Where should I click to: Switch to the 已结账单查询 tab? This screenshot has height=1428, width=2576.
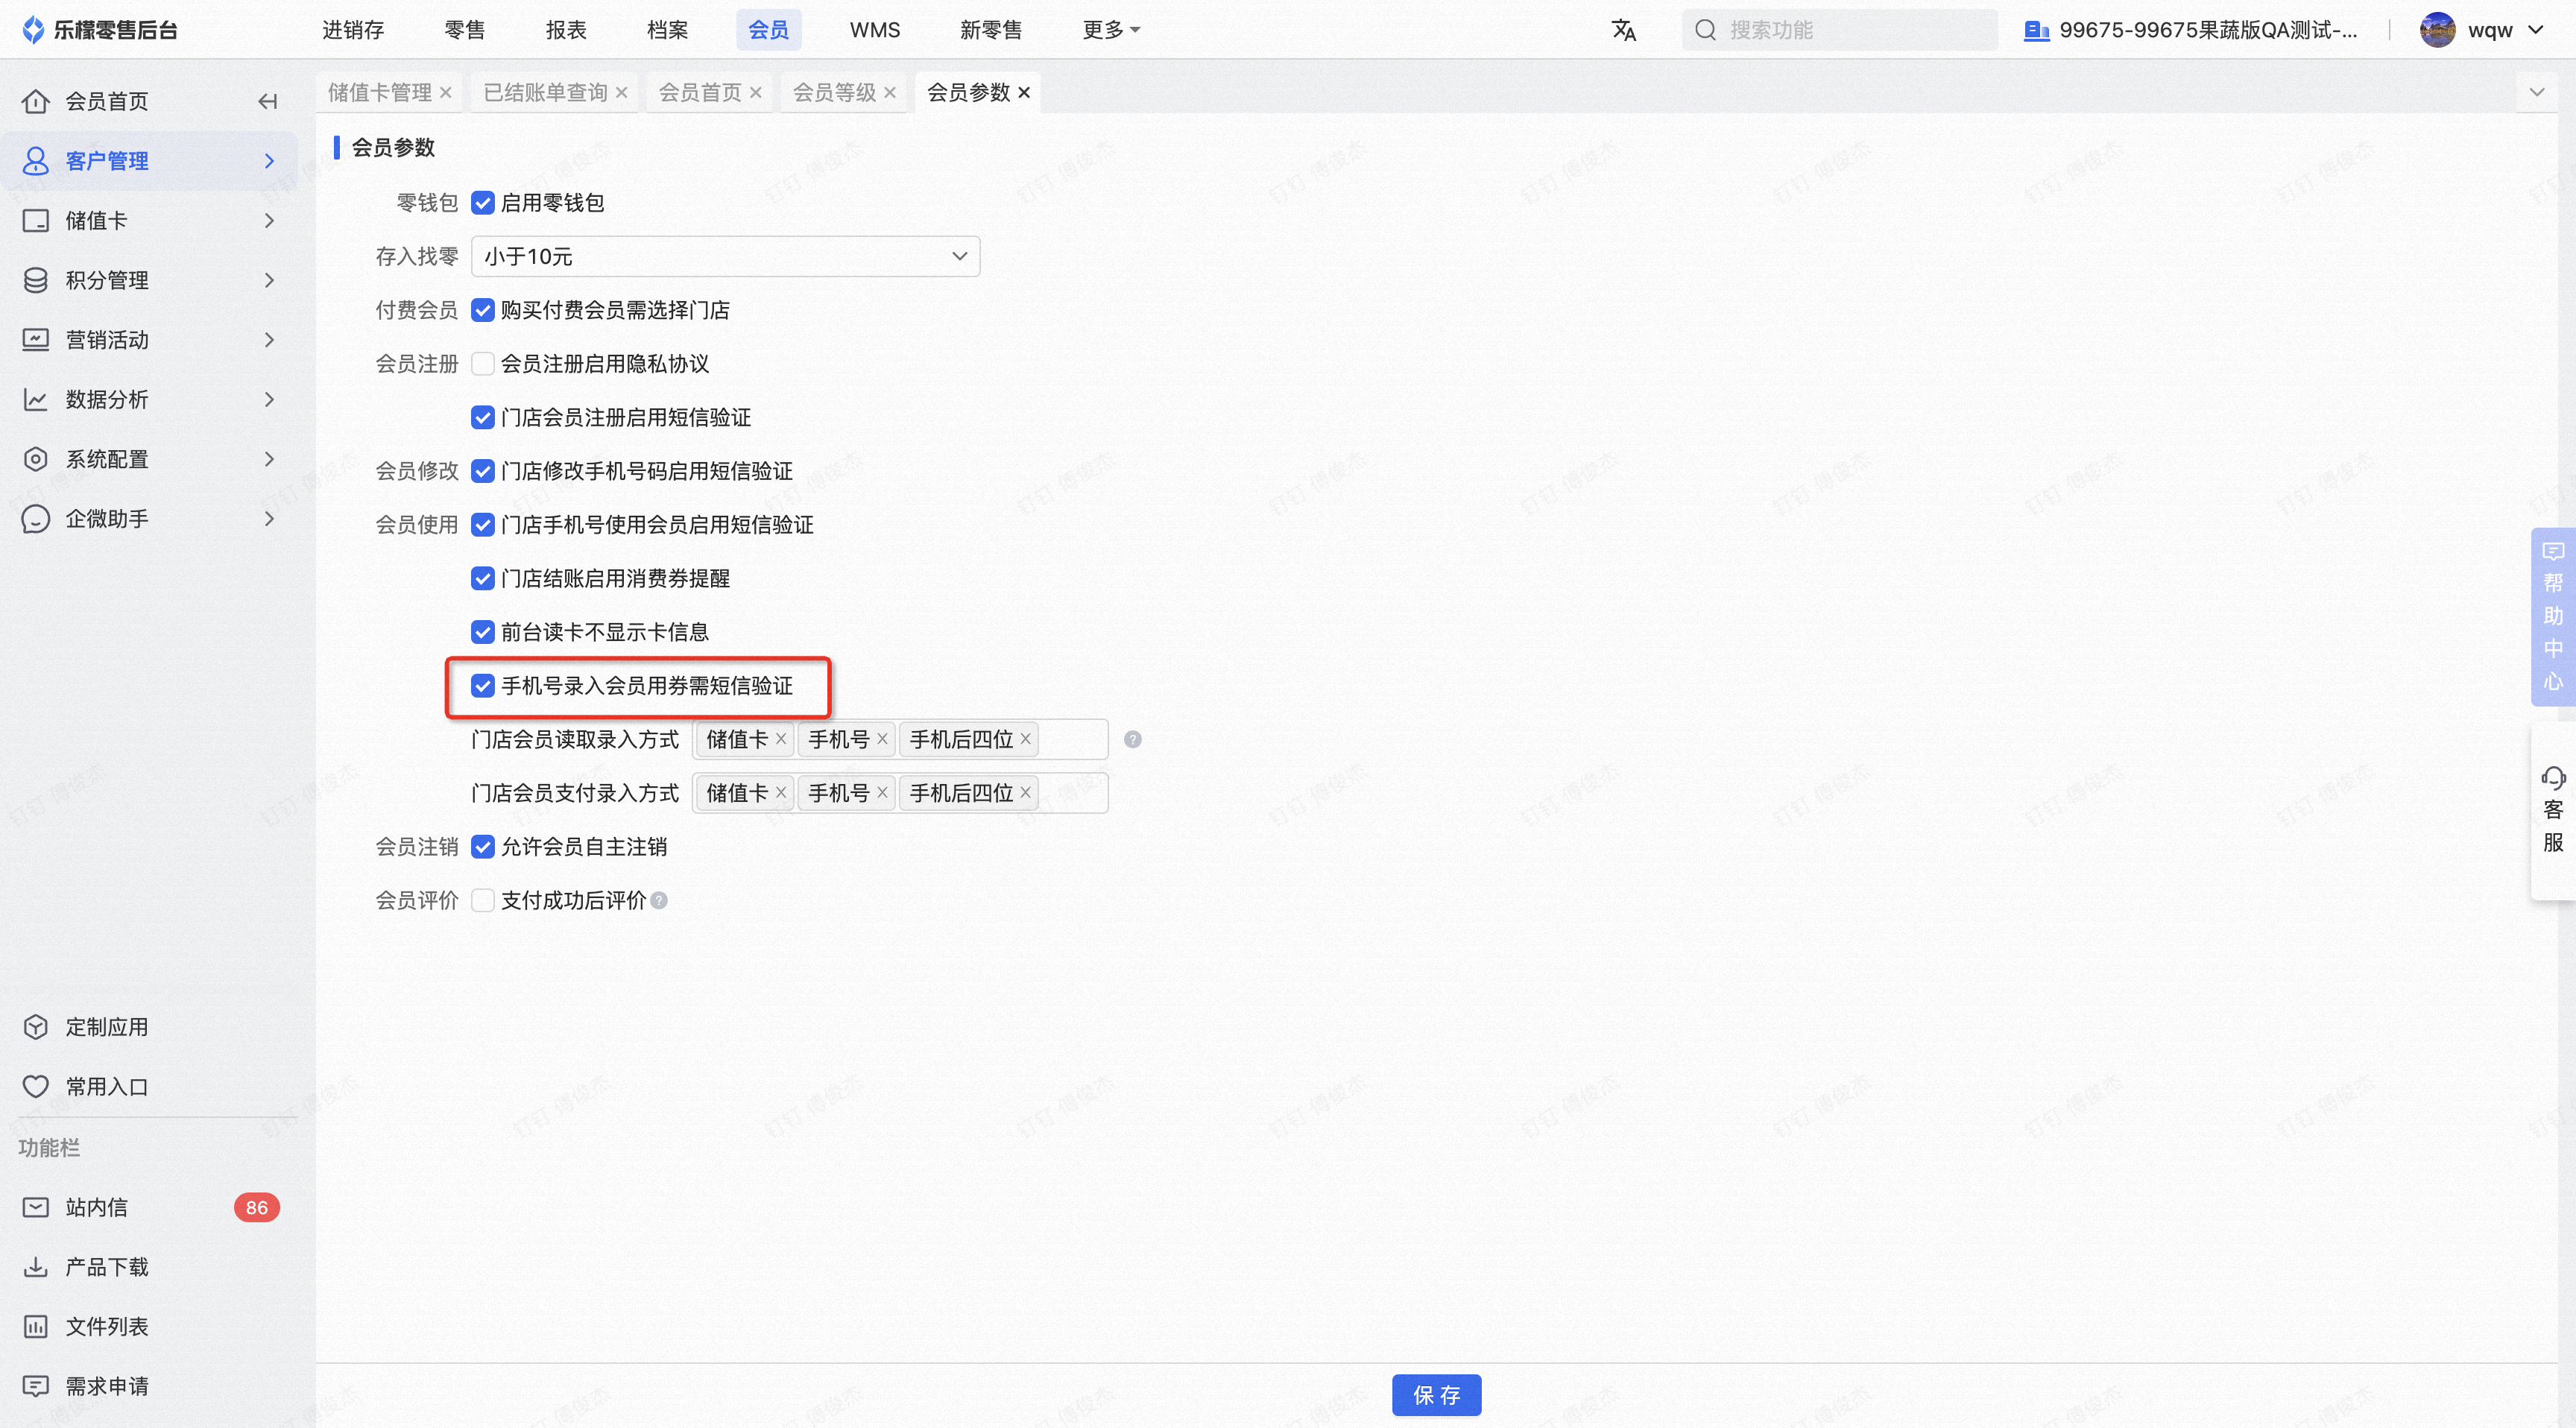click(545, 93)
